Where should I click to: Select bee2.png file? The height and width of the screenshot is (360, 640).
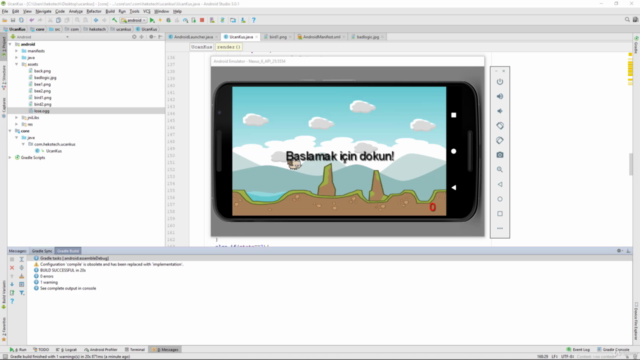[42, 91]
